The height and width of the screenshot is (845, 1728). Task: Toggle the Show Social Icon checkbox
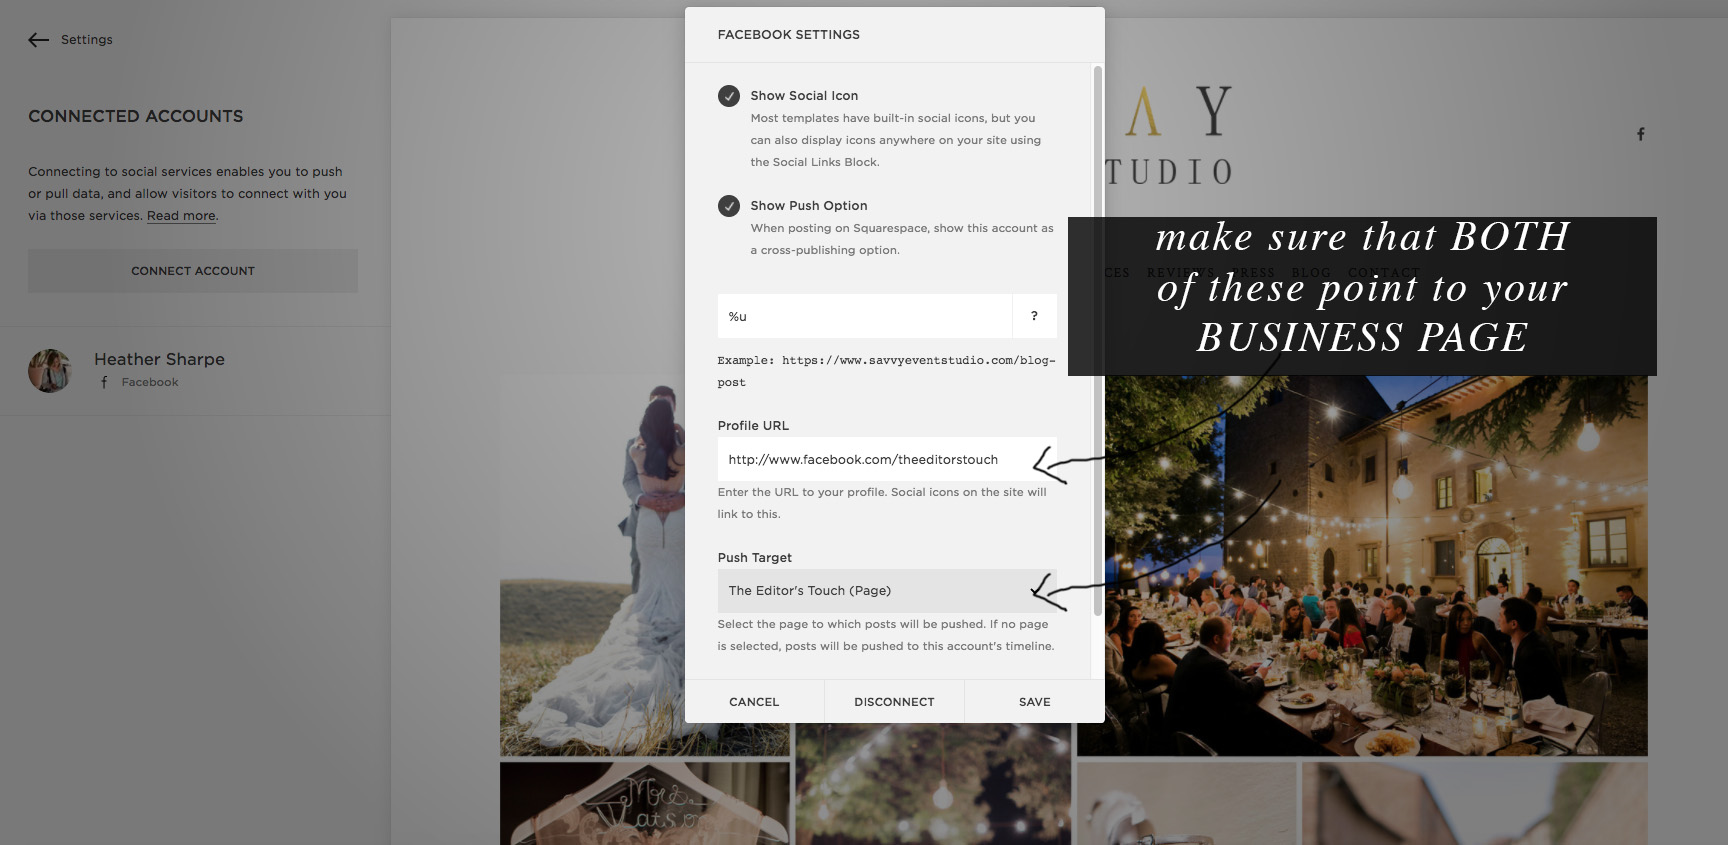coord(729,96)
